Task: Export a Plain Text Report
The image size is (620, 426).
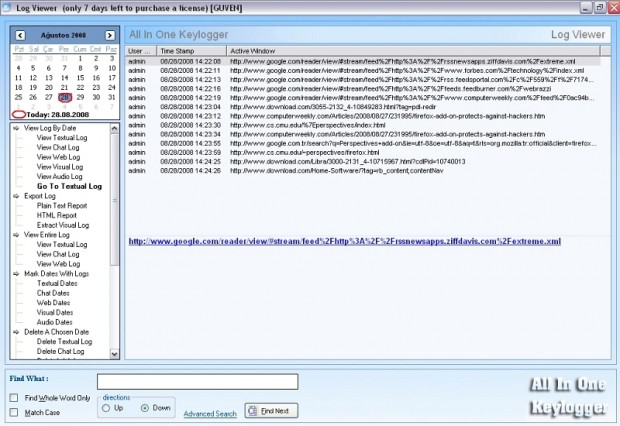Action: tap(62, 206)
